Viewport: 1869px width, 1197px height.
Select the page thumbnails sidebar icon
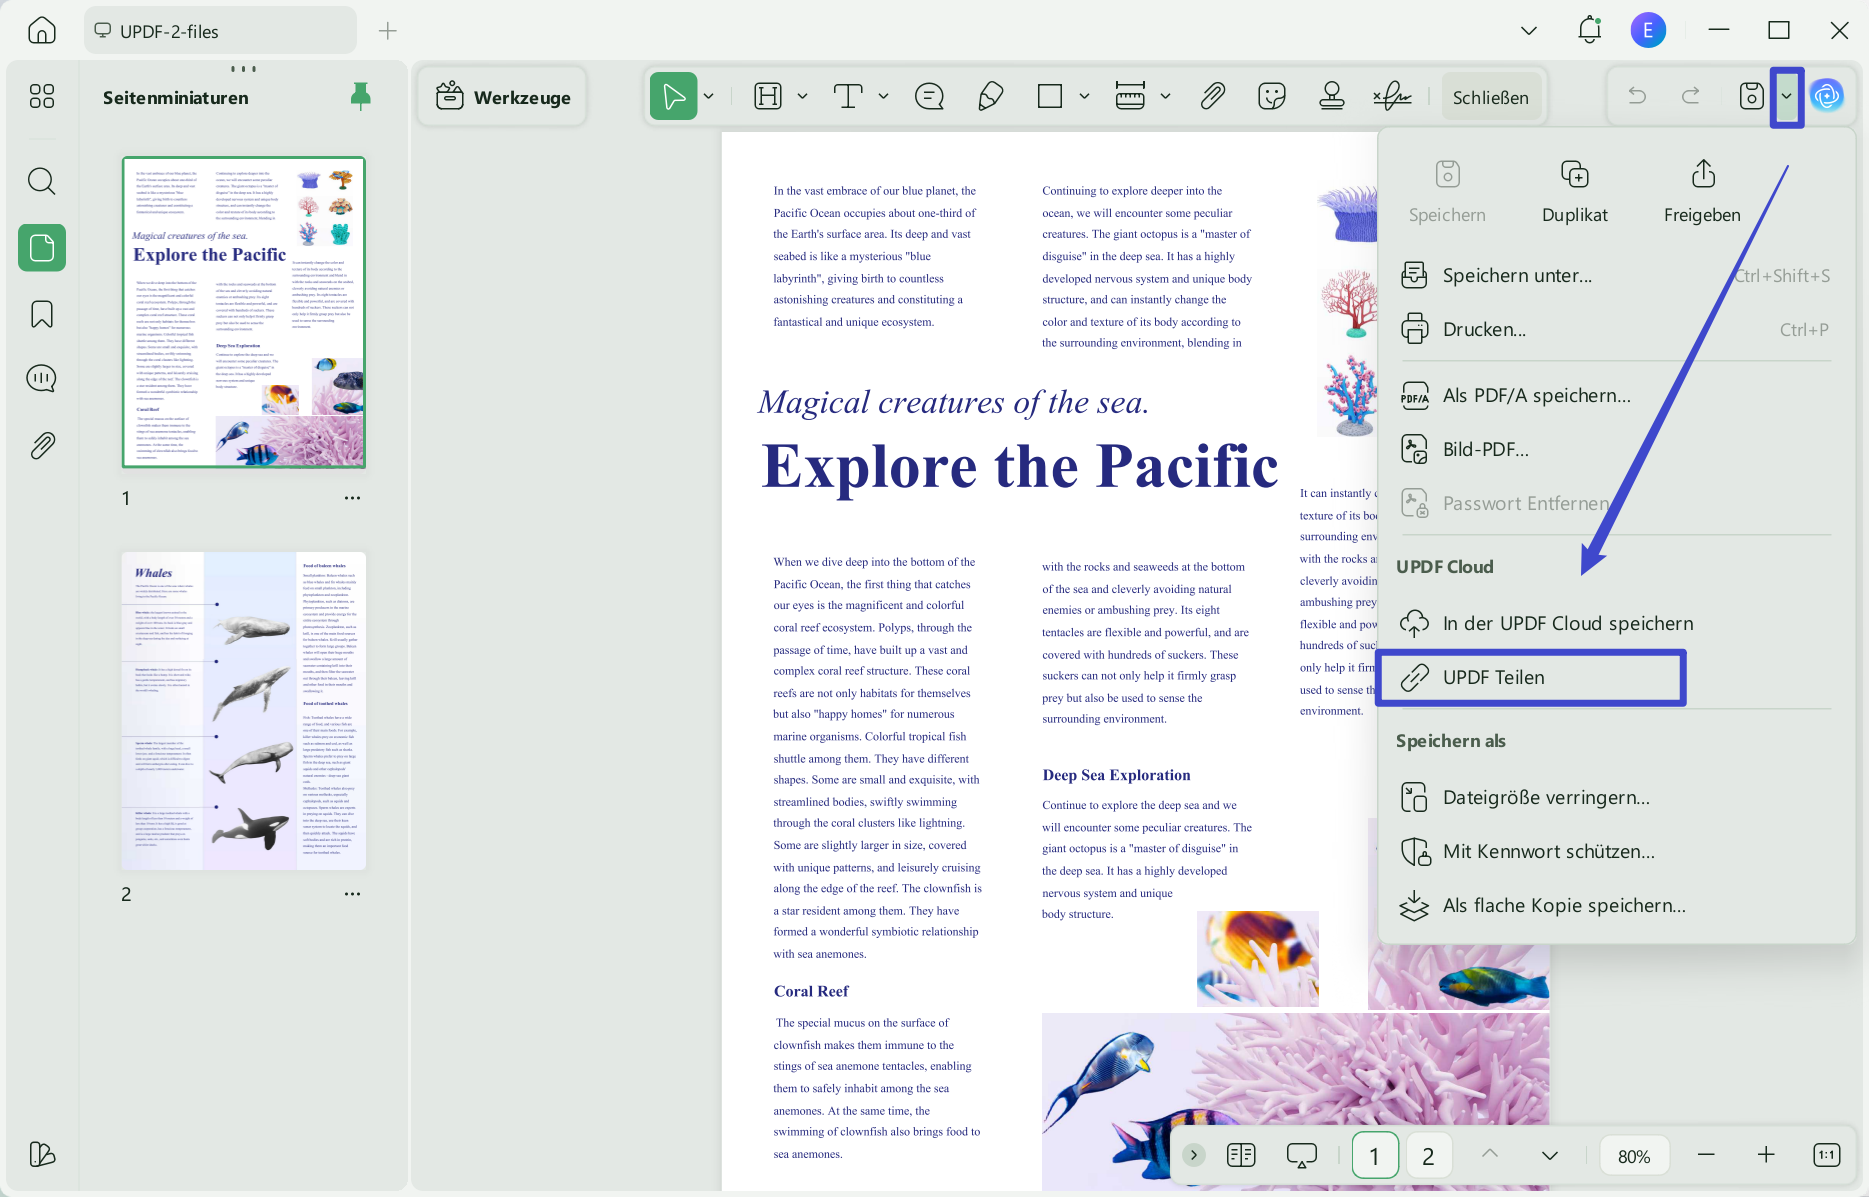click(x=42, y=247)
